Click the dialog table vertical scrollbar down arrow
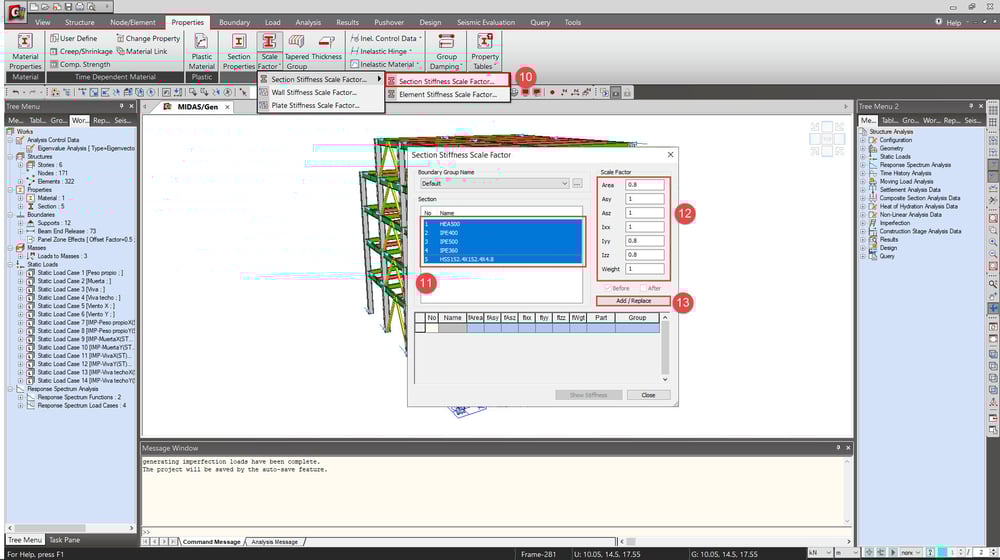This screenshot has width=1000, height=560. (665, 379)
